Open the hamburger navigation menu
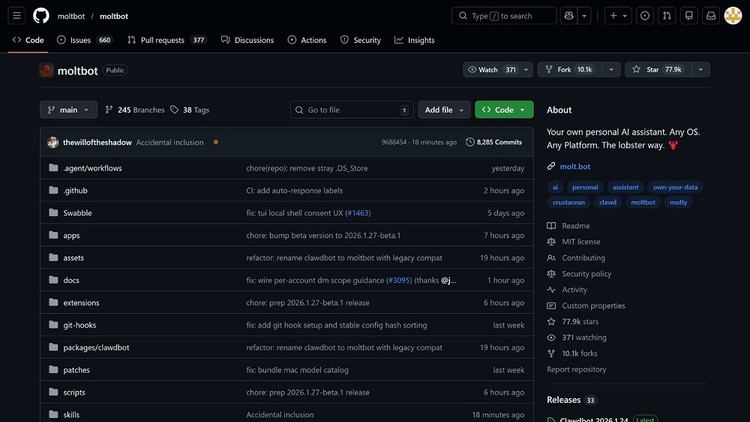 pos(17,16)
